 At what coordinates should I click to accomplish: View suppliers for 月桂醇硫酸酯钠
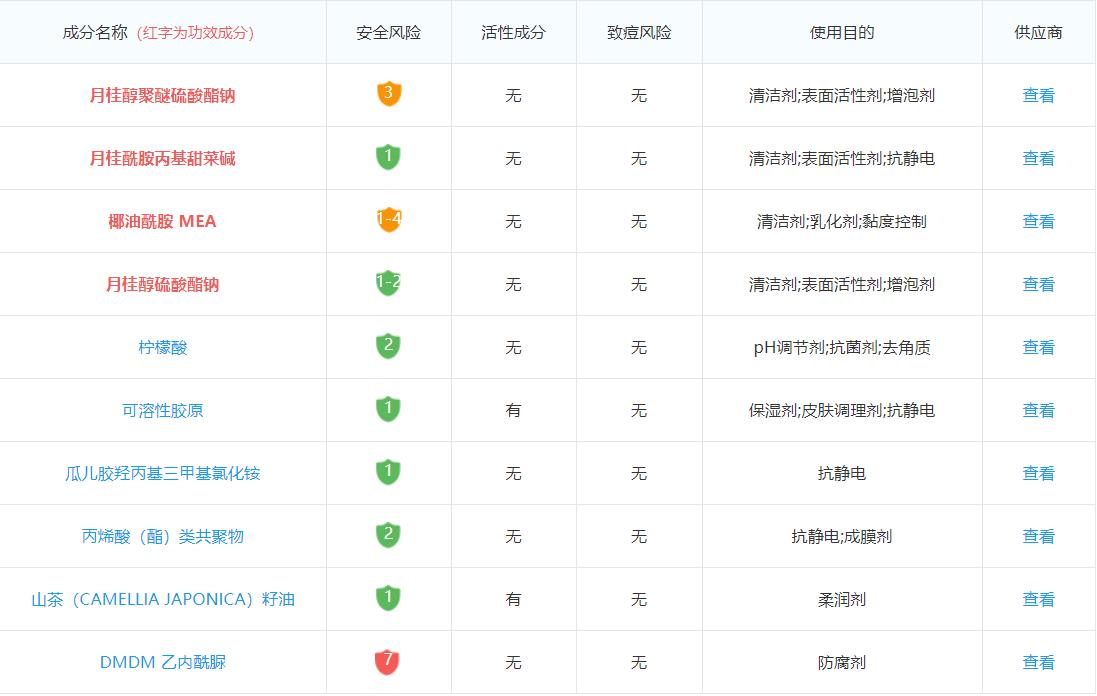coord(1038,285)
